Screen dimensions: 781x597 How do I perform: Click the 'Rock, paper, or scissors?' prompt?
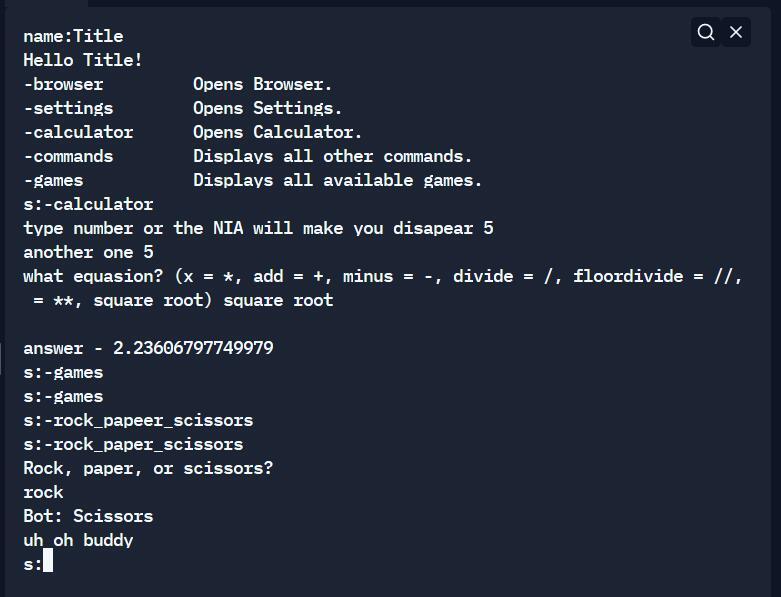tap(148, 469)
